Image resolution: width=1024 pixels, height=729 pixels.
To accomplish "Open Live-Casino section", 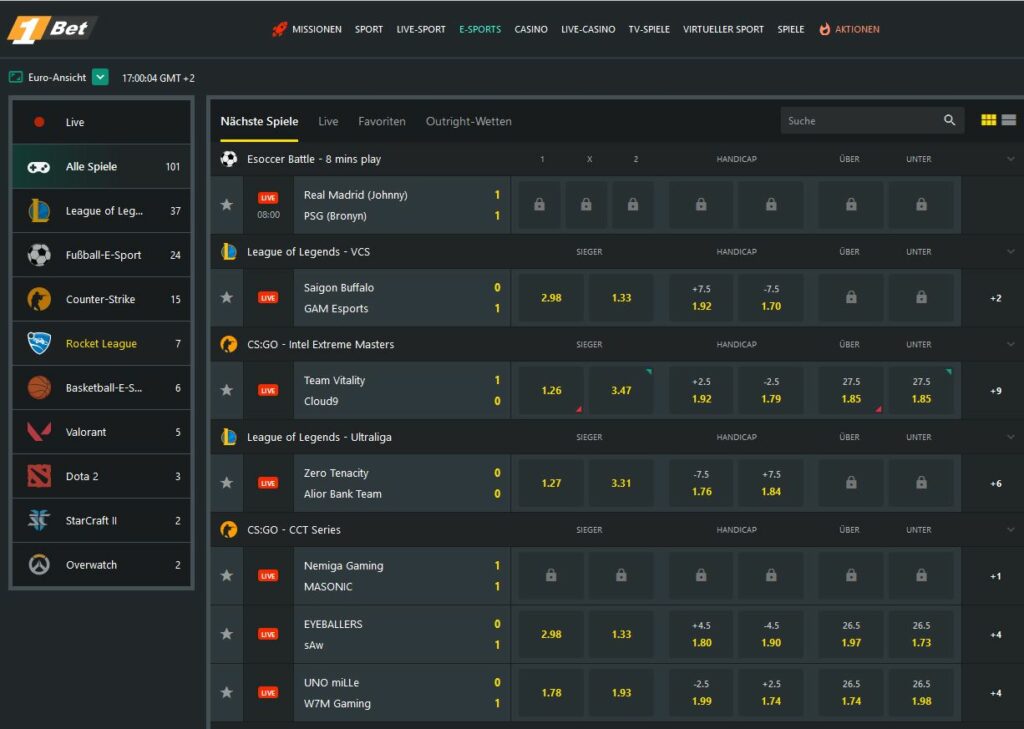I will click(x=588, y=29).
